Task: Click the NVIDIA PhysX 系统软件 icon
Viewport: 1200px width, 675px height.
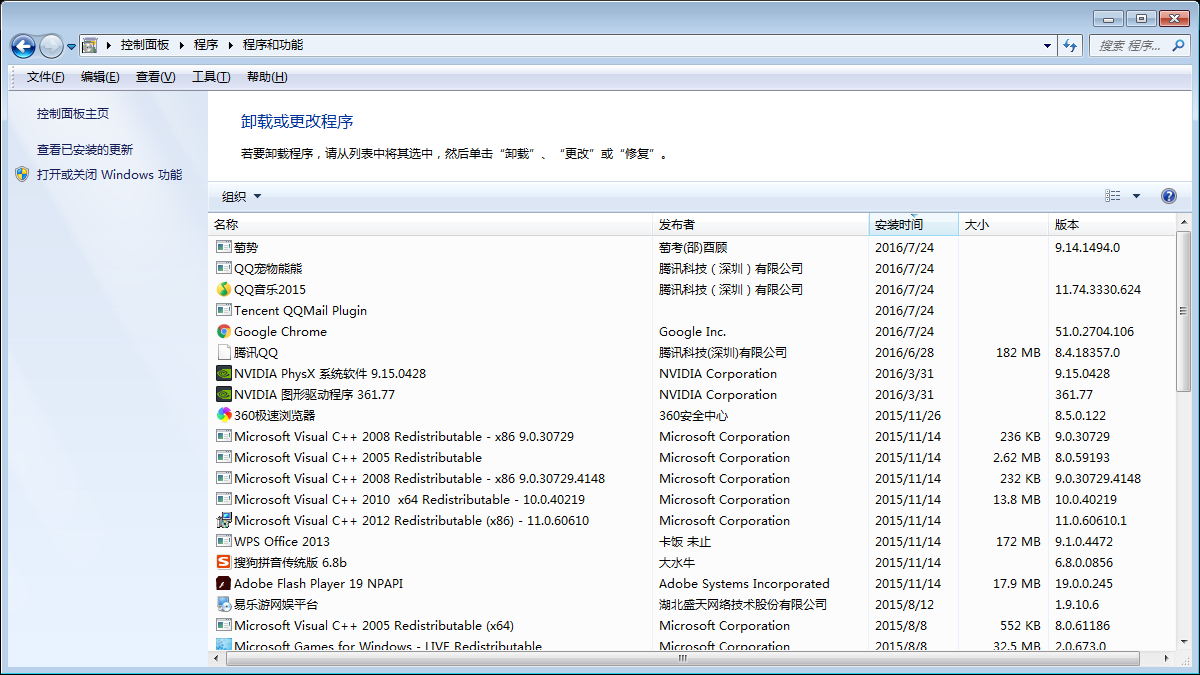Action: point(224,374)
